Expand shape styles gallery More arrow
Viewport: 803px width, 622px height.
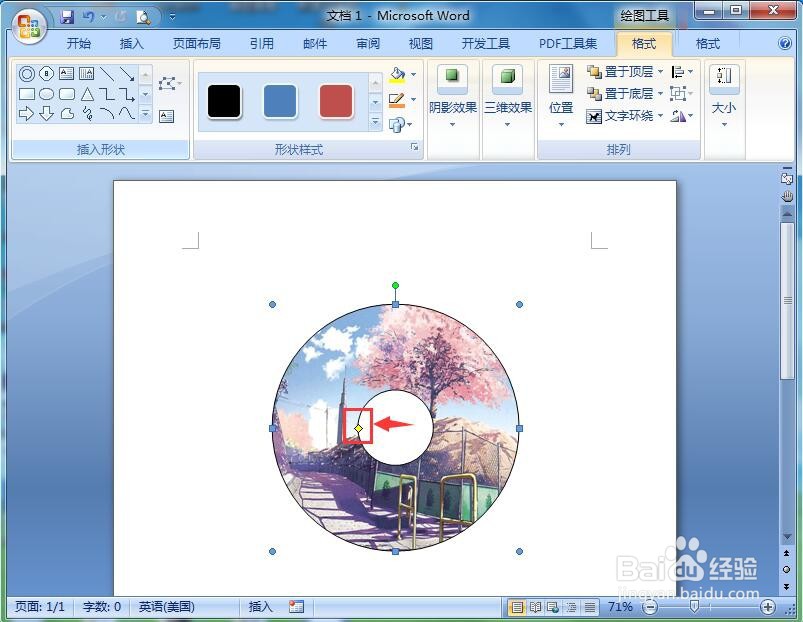(x=375, y=122)
